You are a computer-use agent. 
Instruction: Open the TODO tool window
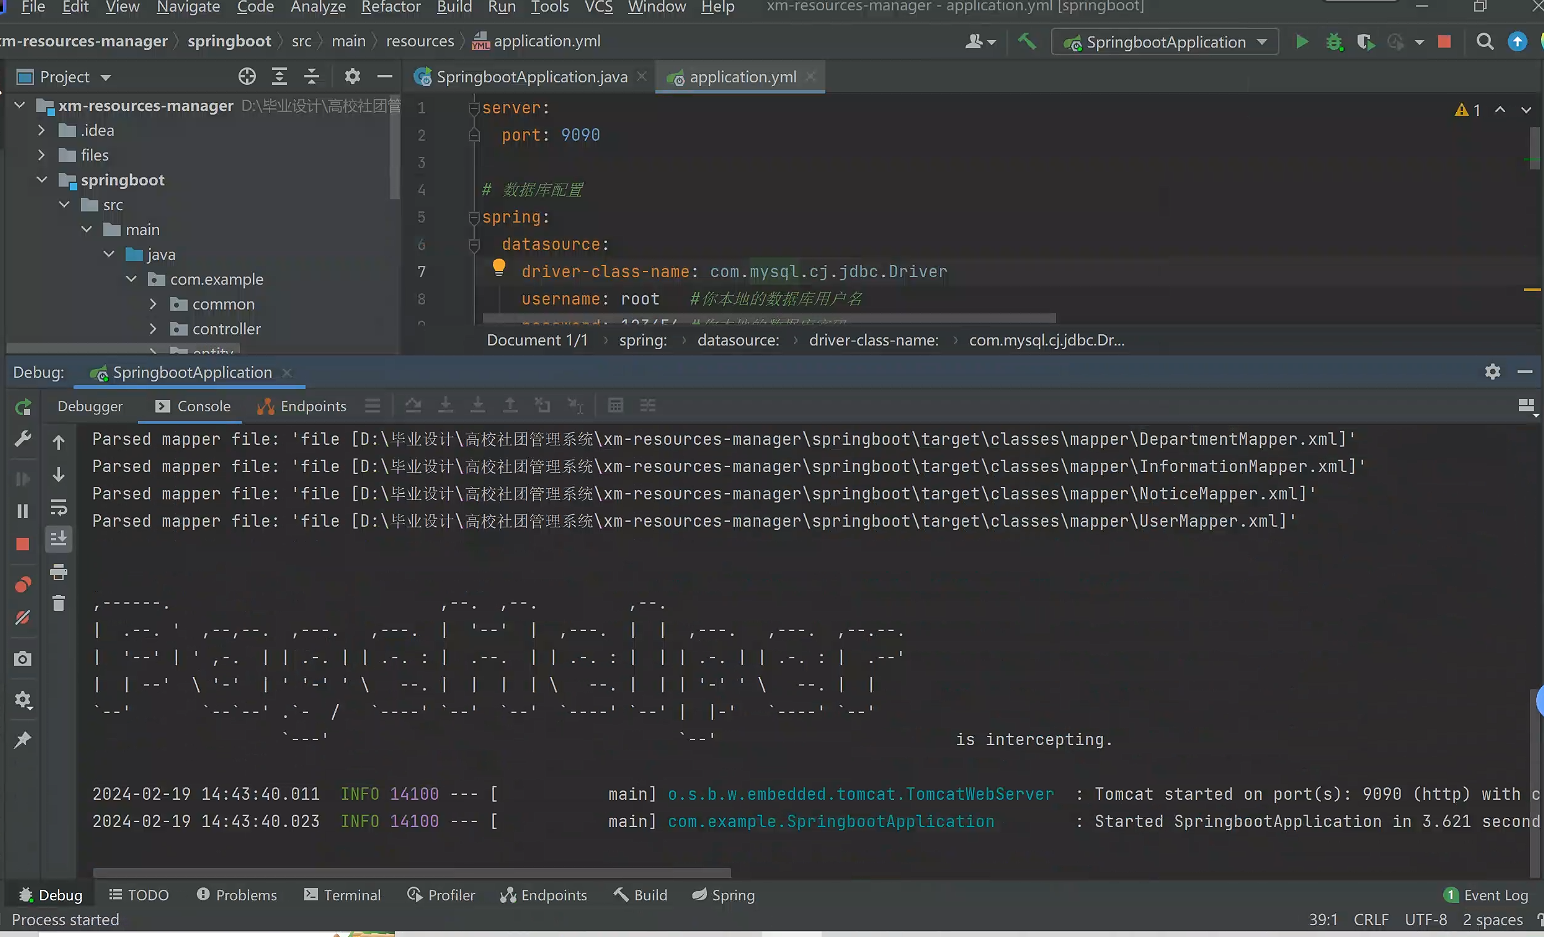point(139,895)
